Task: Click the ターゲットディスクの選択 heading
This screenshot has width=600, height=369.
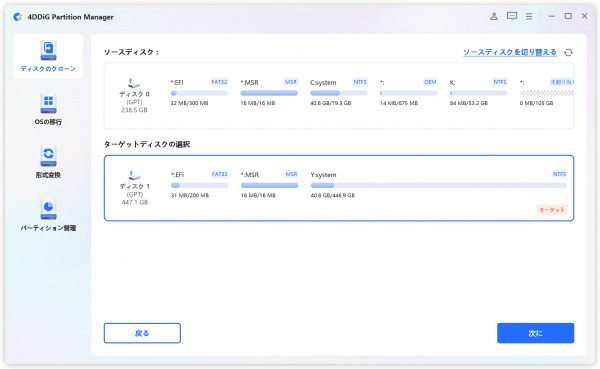Action: click(x=147, y=144)
